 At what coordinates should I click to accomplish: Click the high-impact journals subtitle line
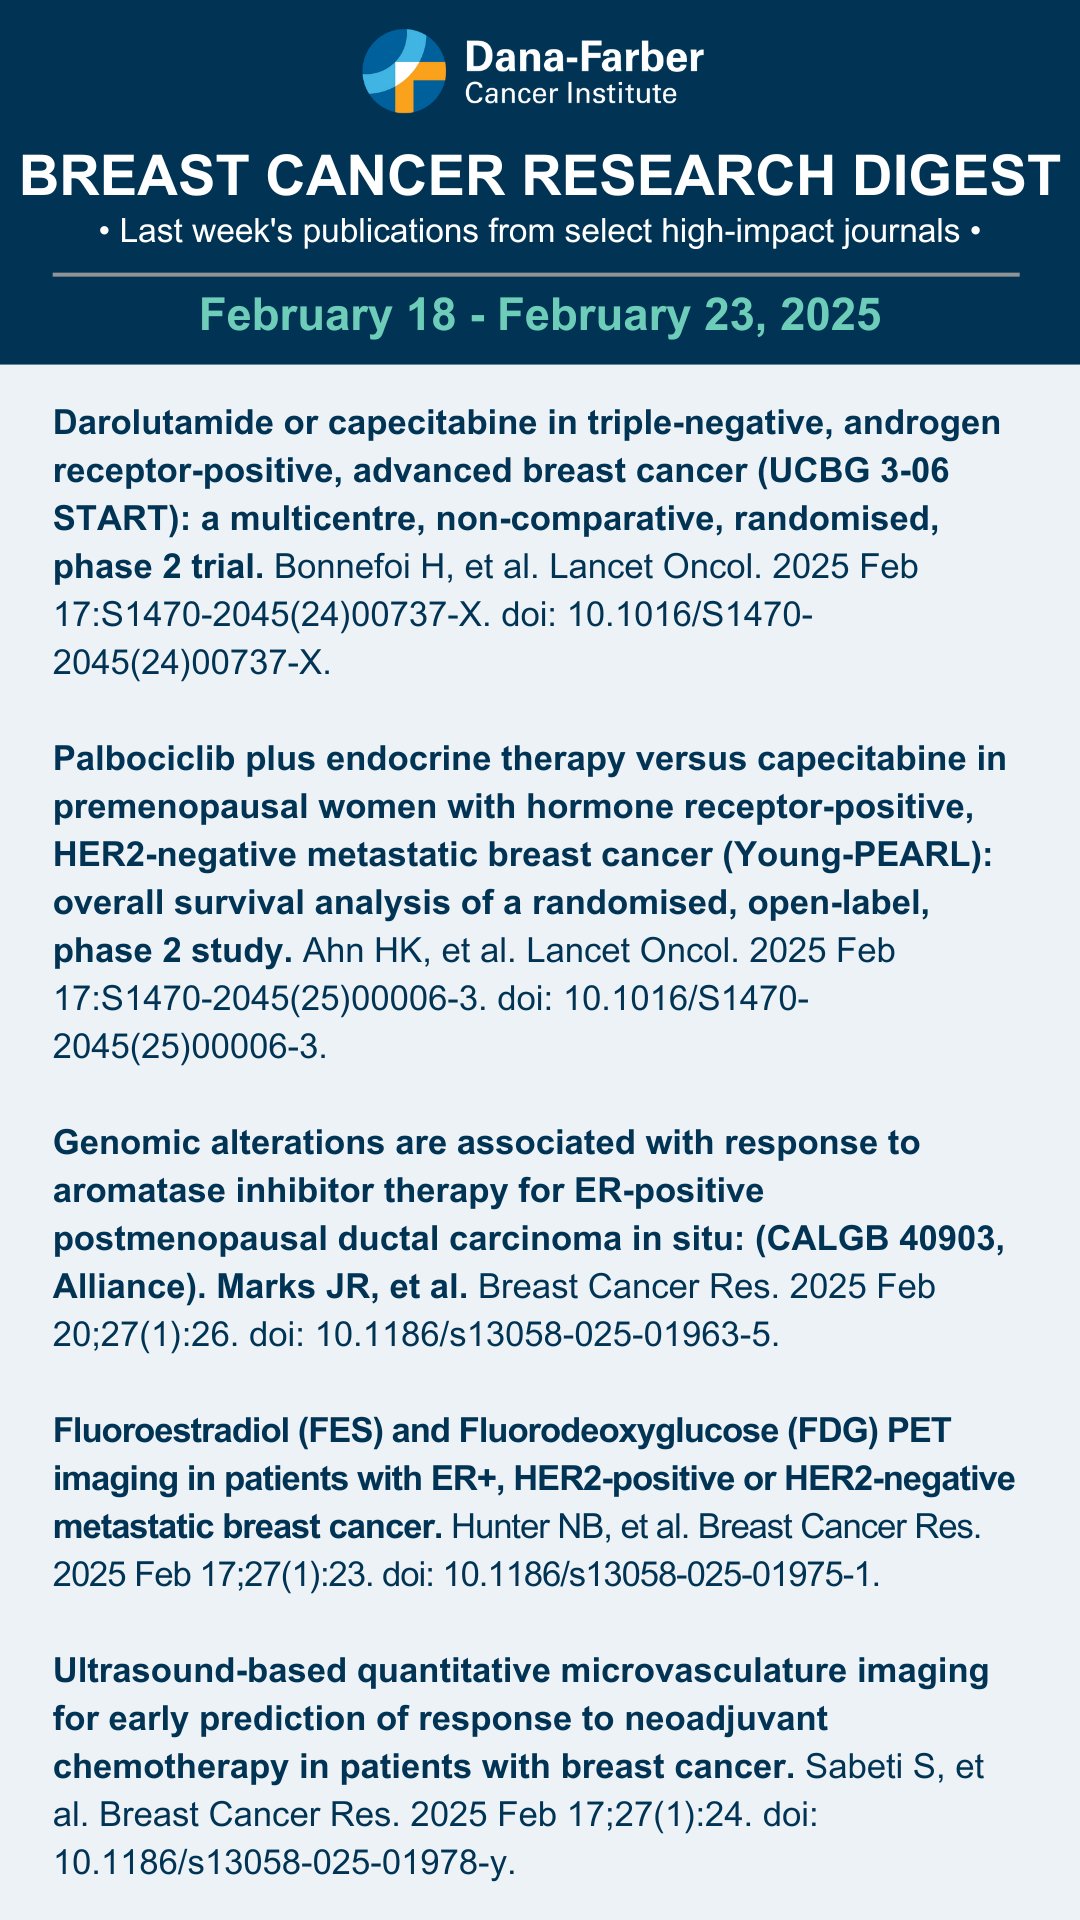point(540,232)
